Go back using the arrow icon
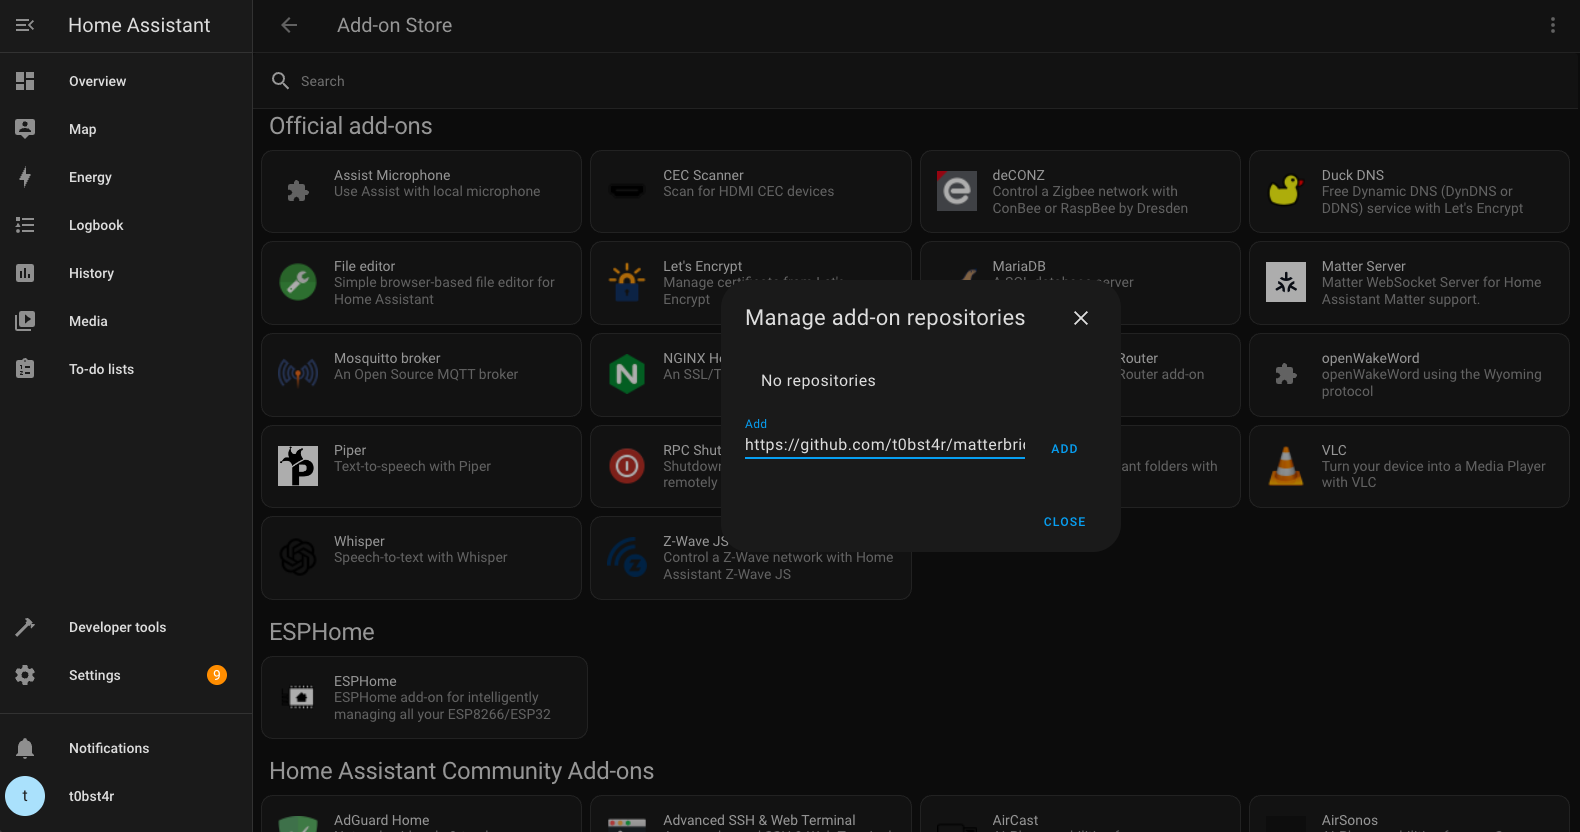The width and height of the screenshot is (1580, 832). coord(289,25)
